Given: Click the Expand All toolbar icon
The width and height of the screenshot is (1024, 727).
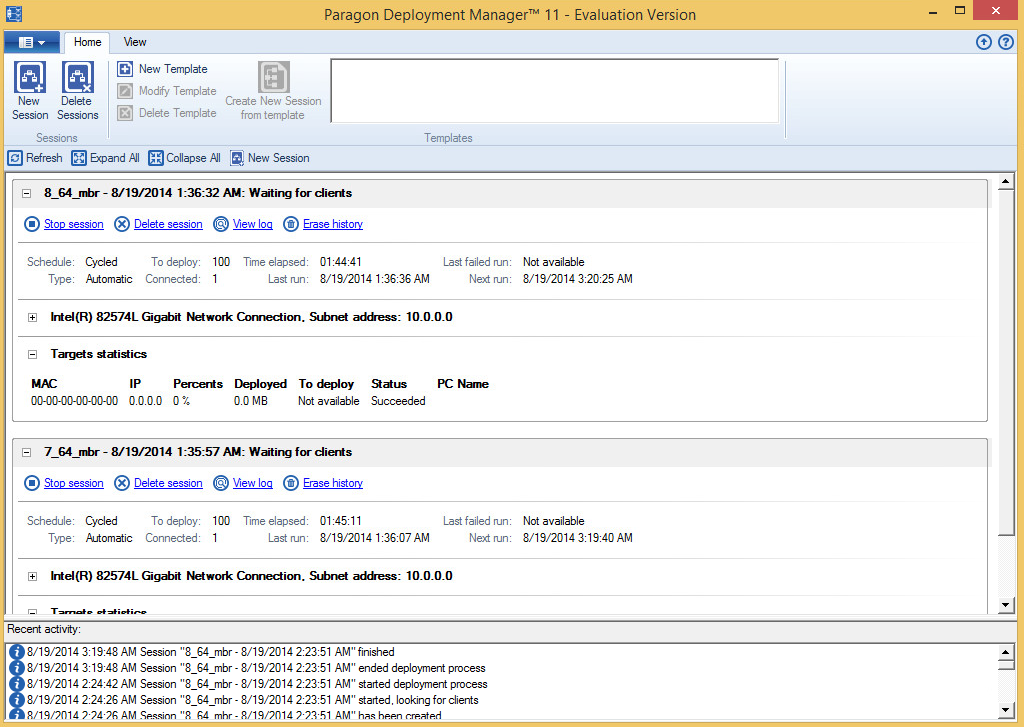Looking at the screenshot, I should pos(79,158).
